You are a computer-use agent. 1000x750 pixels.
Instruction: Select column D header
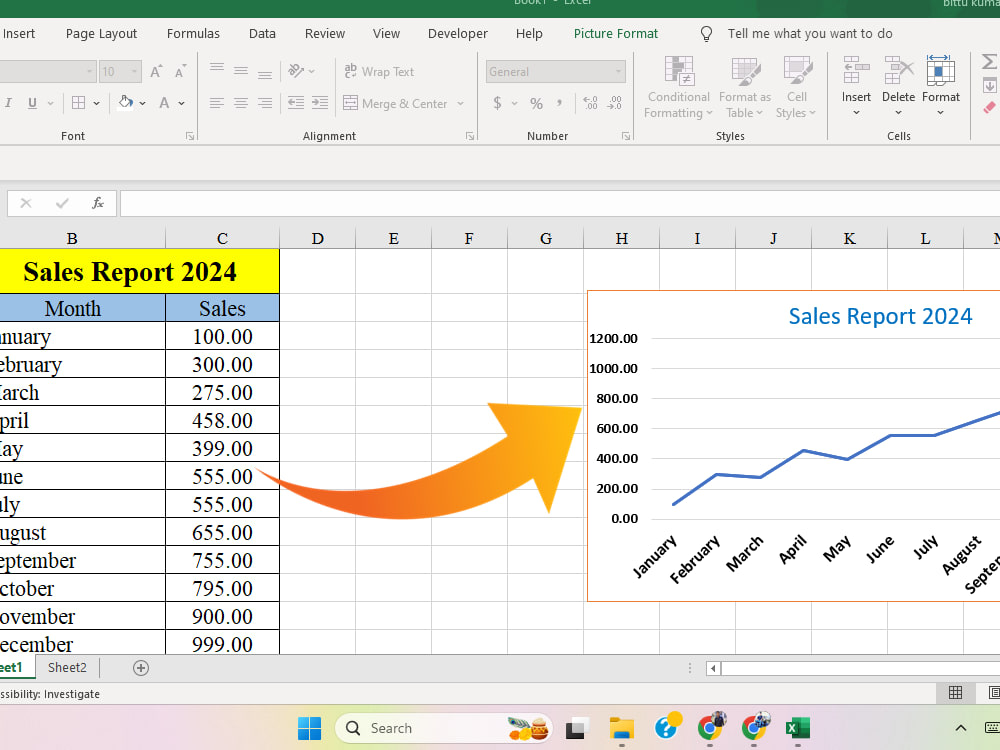pos(317,239)
